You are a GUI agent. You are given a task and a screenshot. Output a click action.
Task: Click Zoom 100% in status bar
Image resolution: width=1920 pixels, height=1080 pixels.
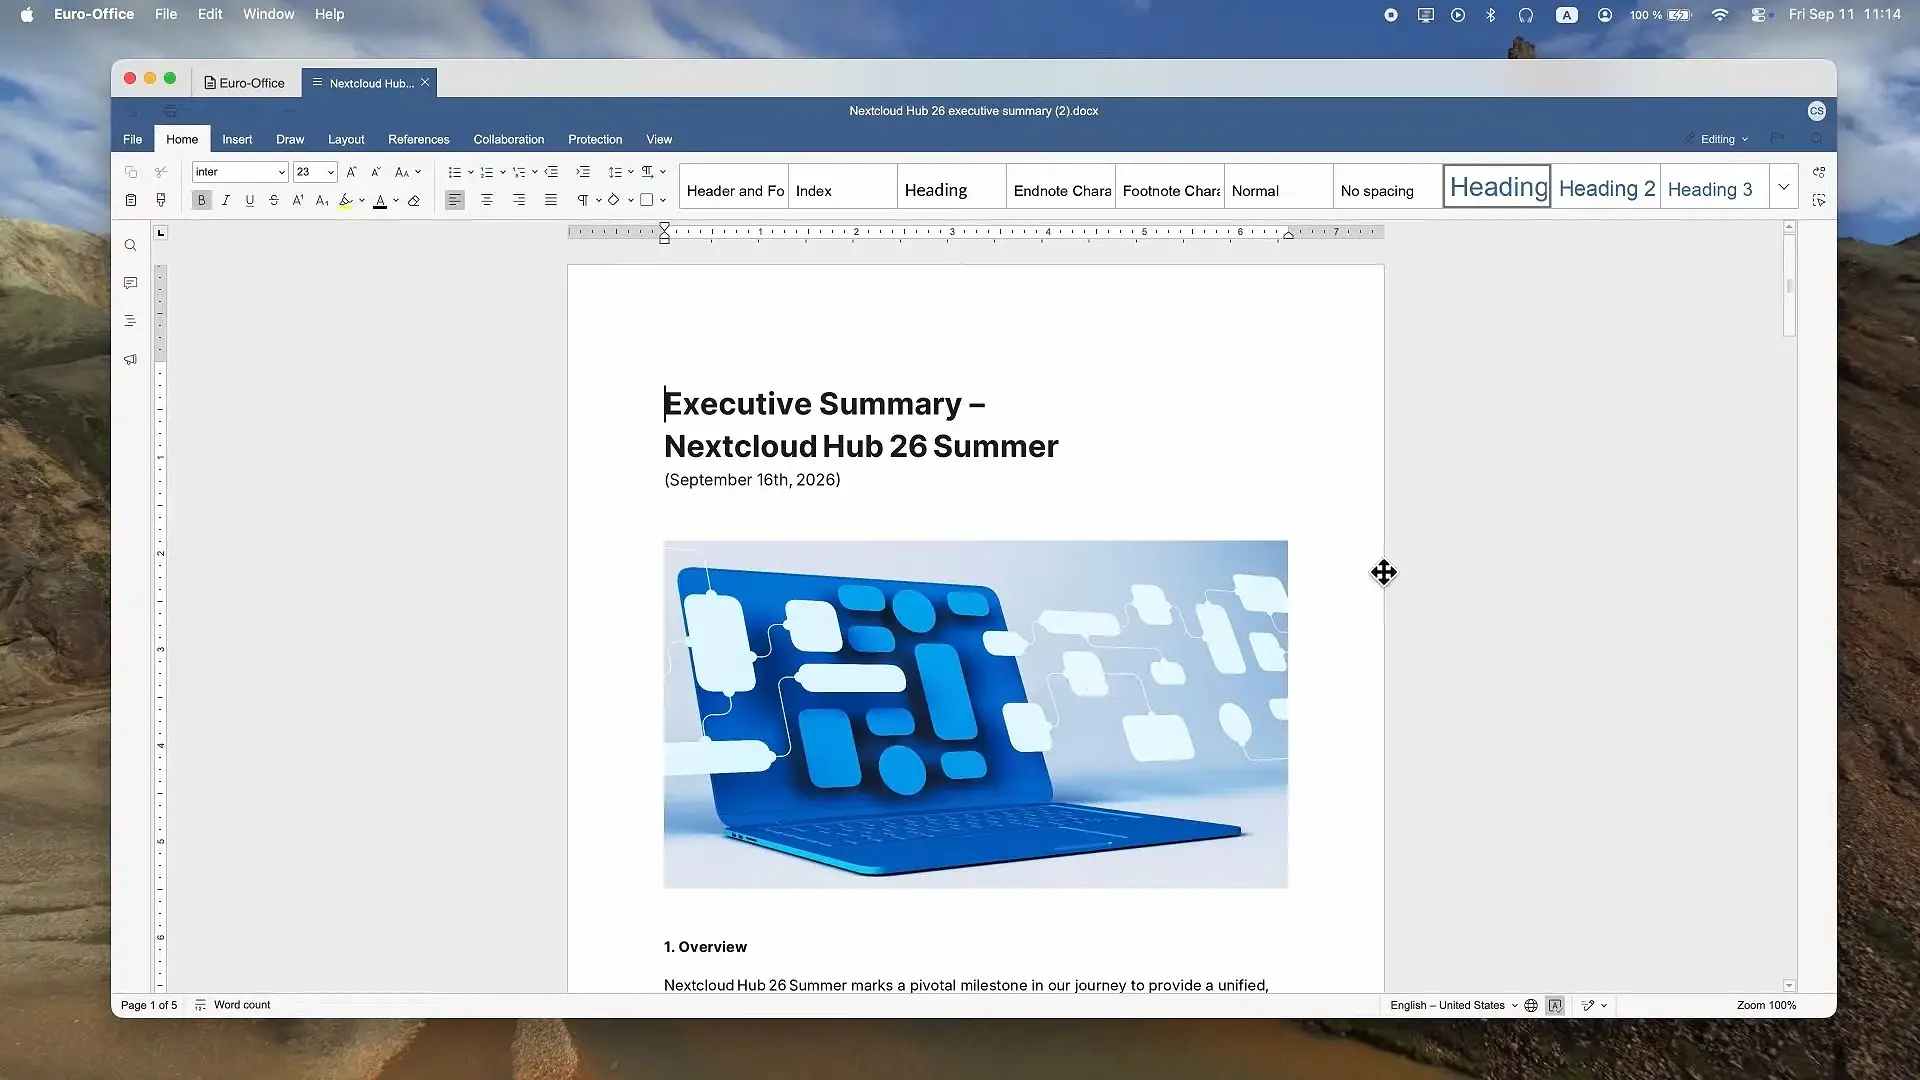coord(1766,1005)
